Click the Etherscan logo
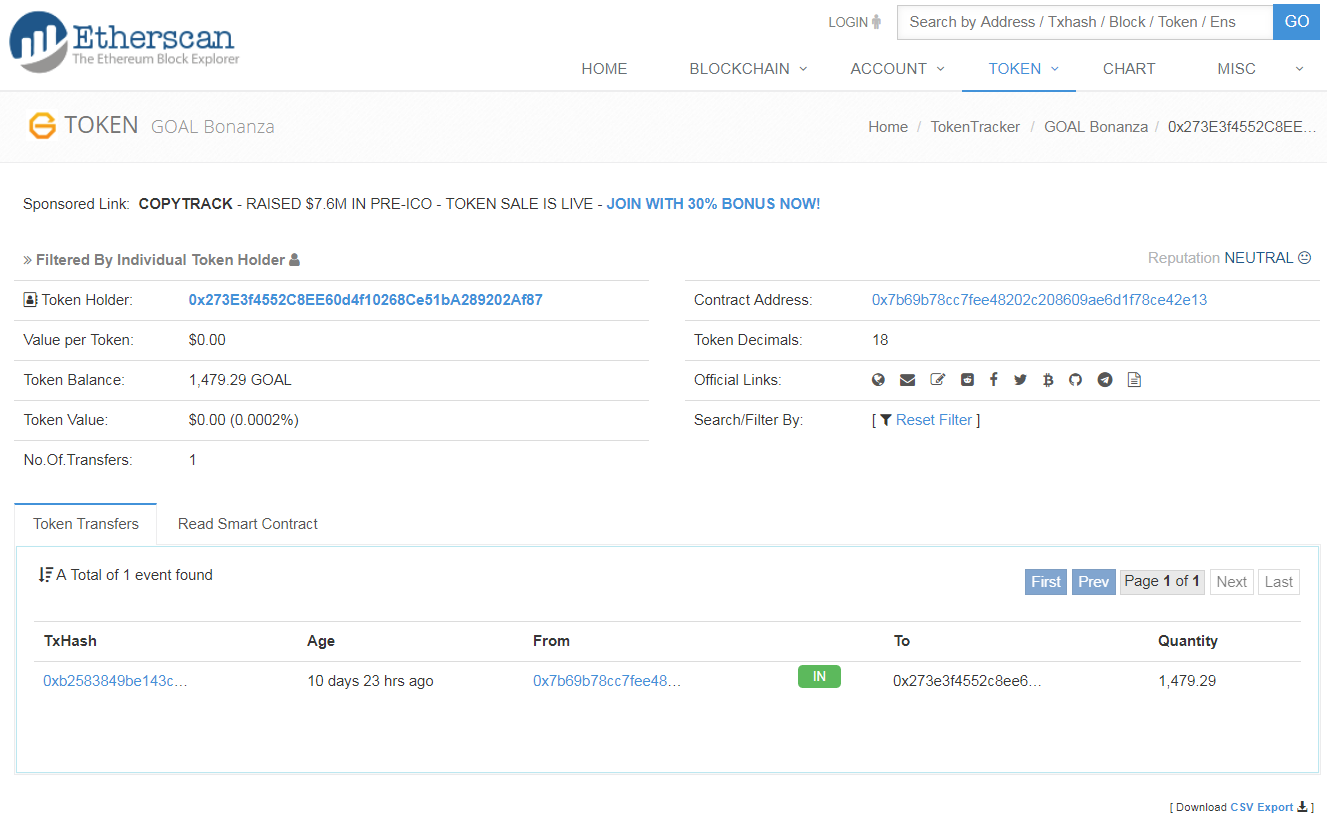Viewport: 1327px width, 821px height. 125,42
